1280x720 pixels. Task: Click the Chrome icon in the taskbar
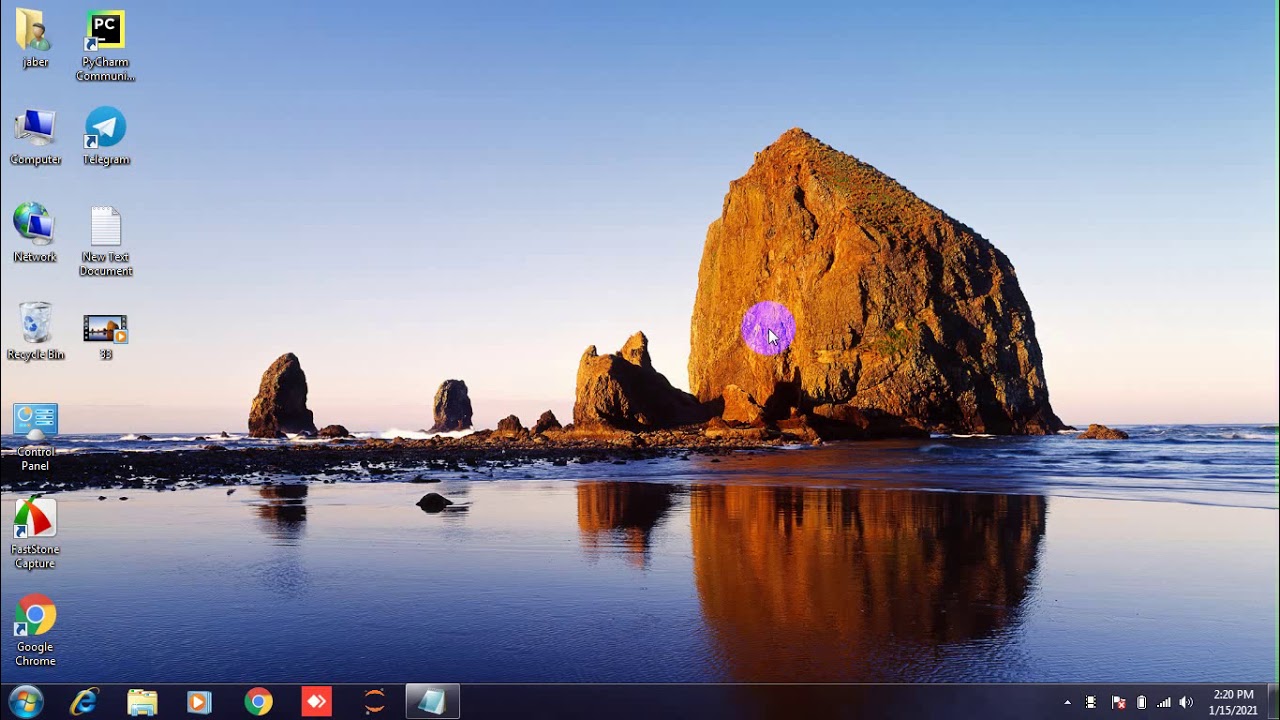258,702
